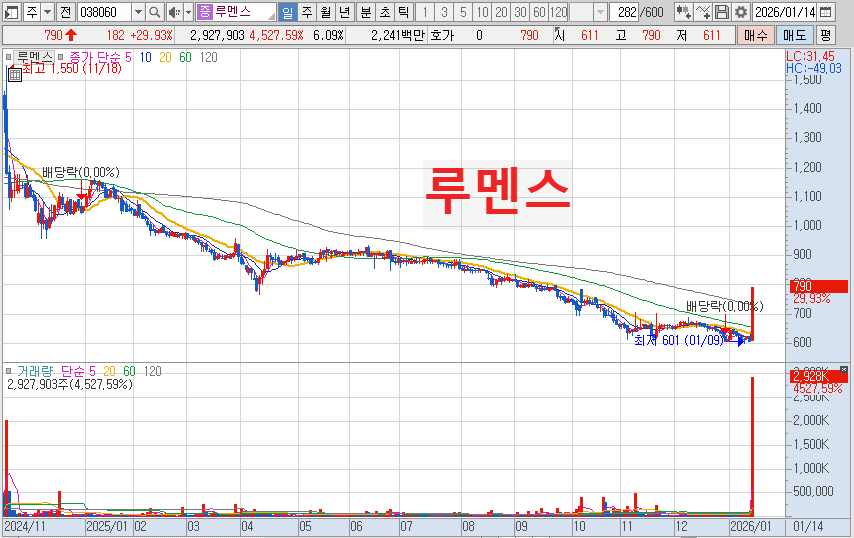Select the 3 interval button
Viewport: 854px width, 538px height.
click(x=444, y=11)
